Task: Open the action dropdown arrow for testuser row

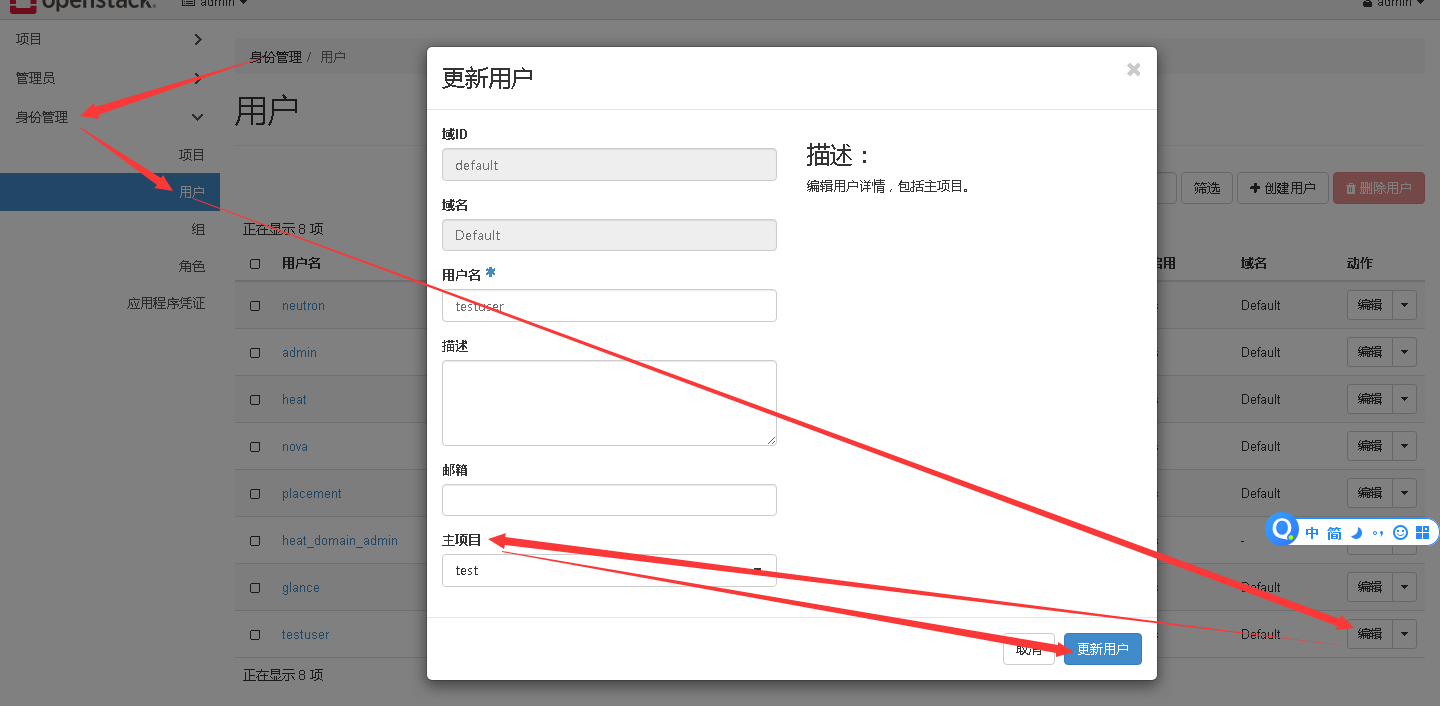Action: 1405,634
